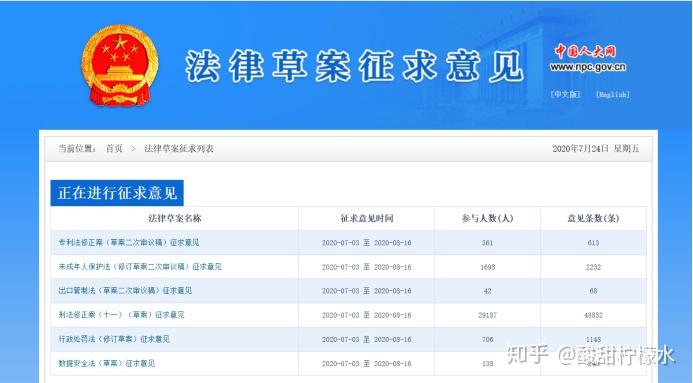Click participant count 42 in 出口管制法 row
Screen dimensions: 693x383
coord(487,291)
